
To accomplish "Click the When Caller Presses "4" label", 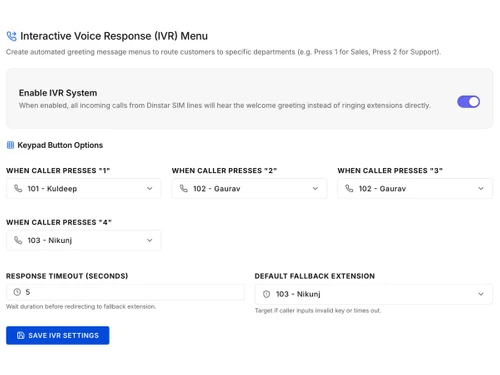I will [59, 222].
